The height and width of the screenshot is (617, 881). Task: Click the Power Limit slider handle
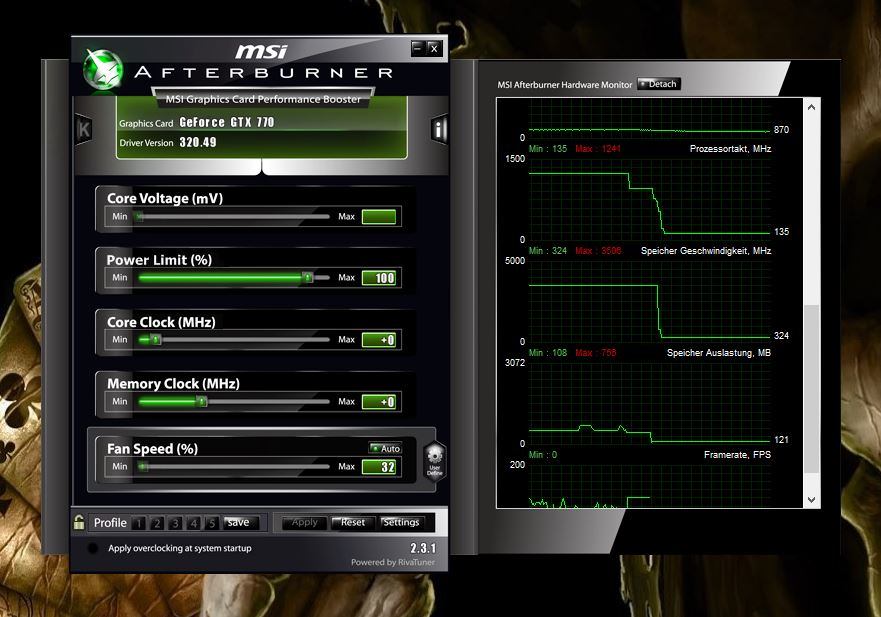(307, 278)
